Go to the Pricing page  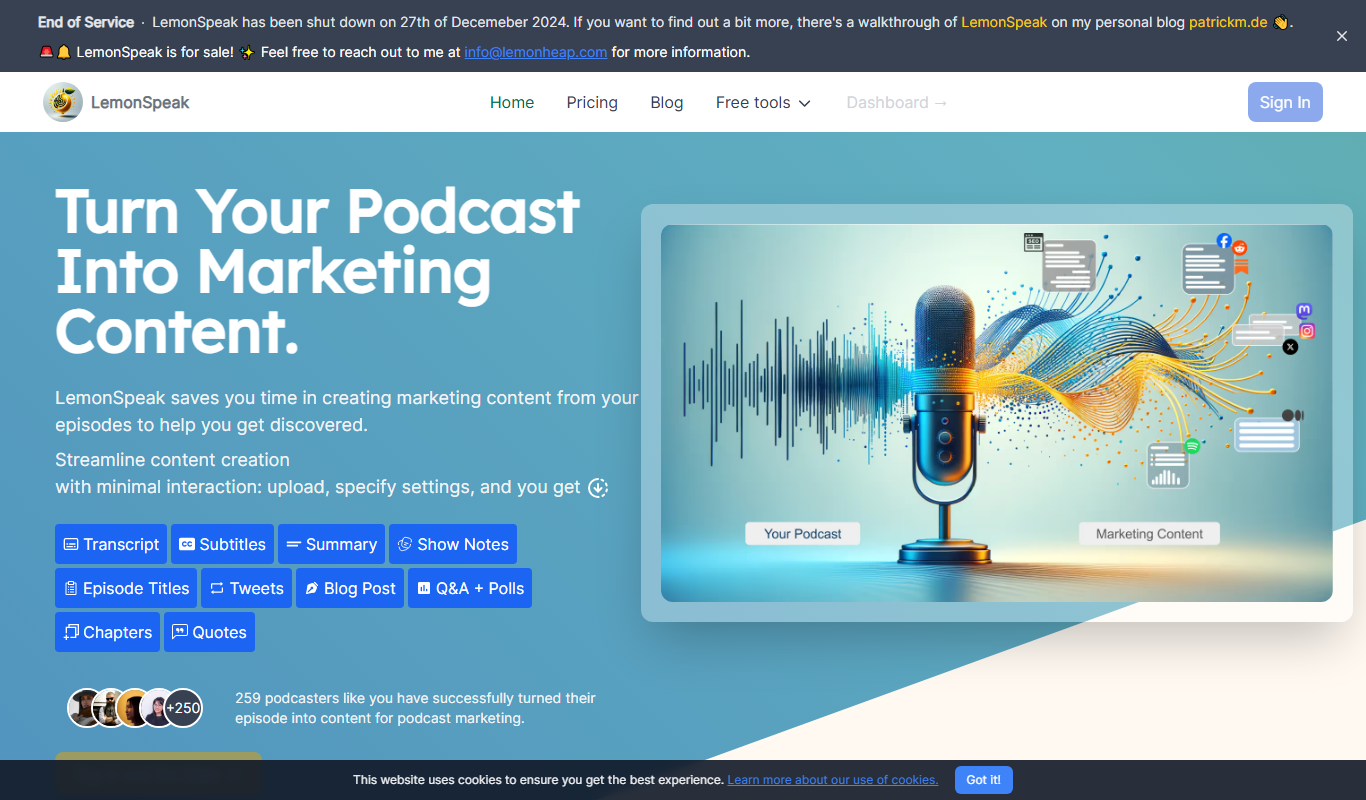pyautogui.click(x=592, y=102)
